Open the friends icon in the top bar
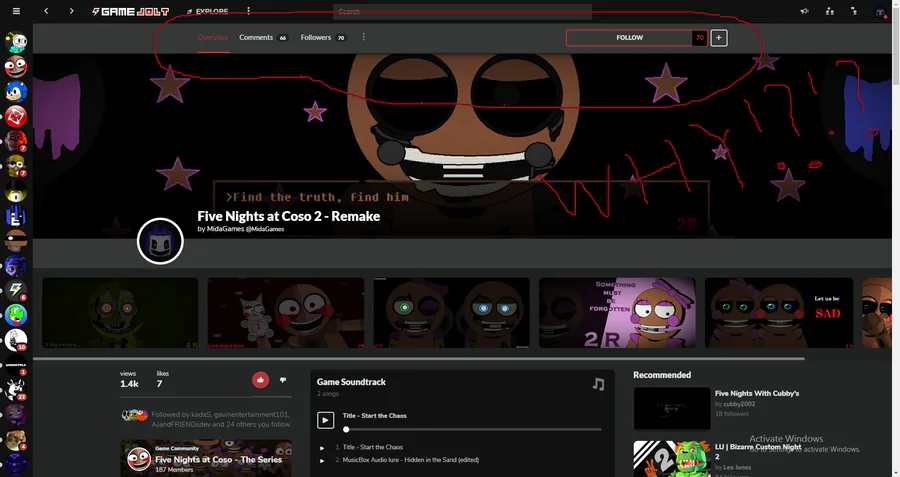Viewport: 900px width, 477px height. point(830,11)
